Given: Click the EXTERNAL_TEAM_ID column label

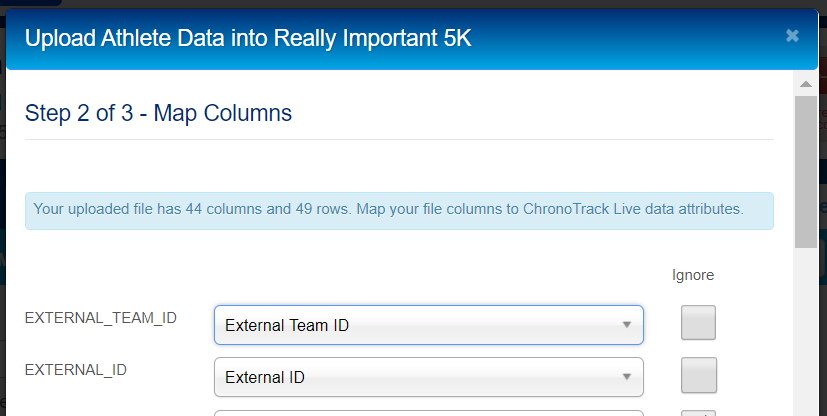Looking at the screenshot, I should click(100, 318).
